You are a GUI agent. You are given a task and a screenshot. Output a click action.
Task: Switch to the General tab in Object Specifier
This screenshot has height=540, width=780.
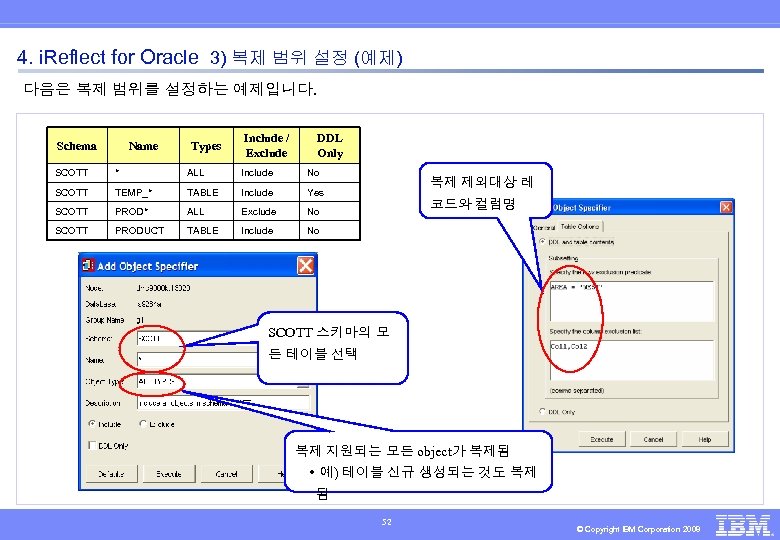(544, 227)
